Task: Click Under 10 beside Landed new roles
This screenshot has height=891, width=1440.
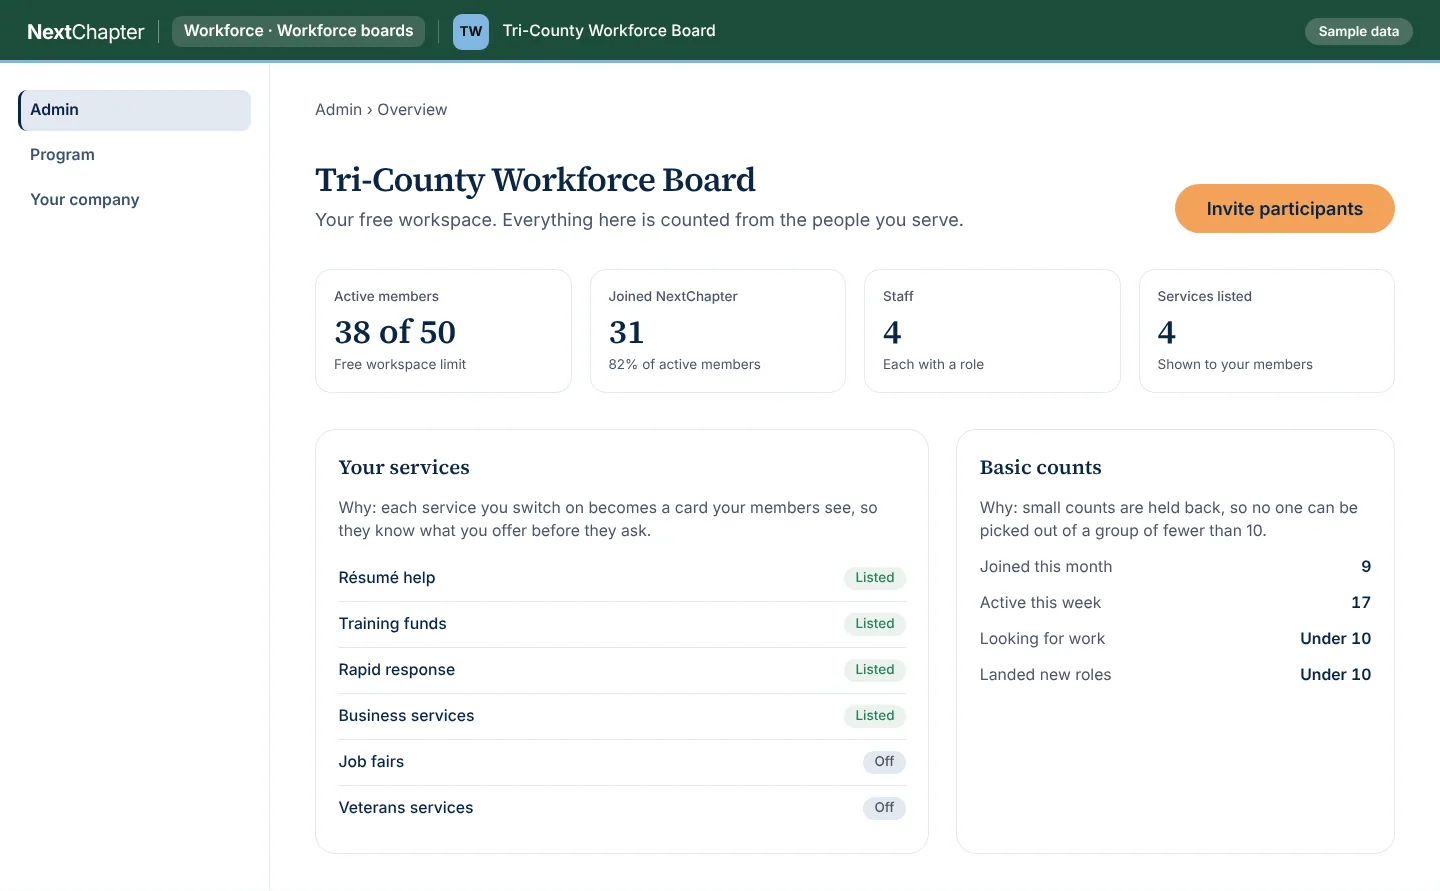Action: click(1335, 675)
